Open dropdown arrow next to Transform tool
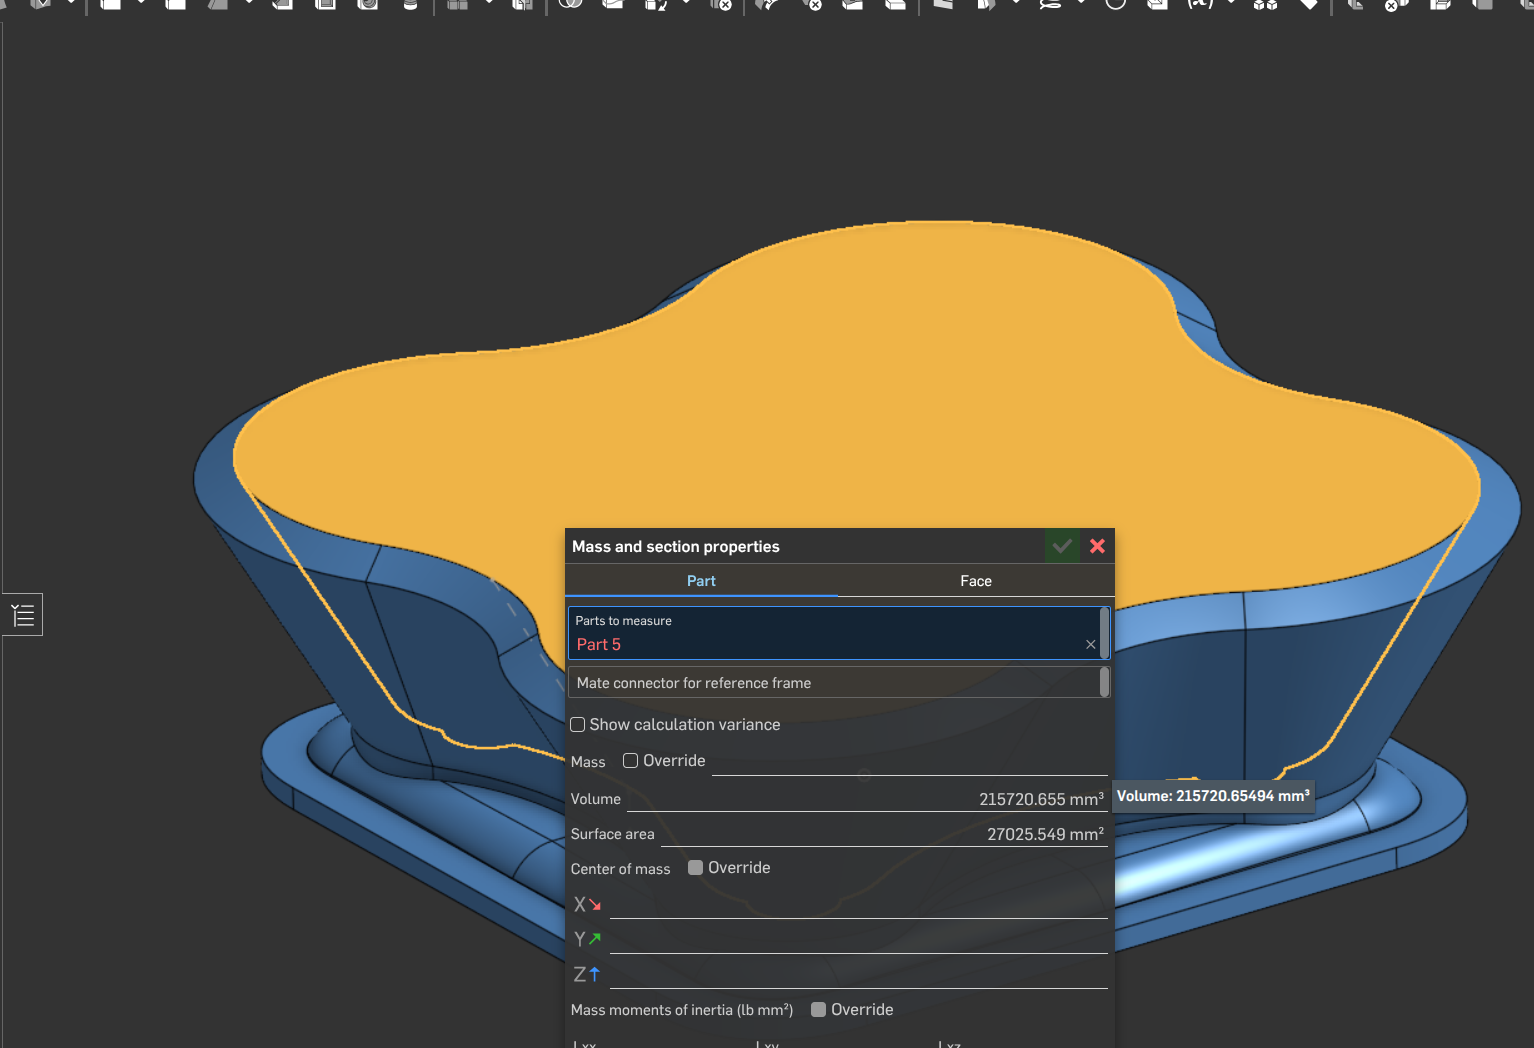The height and width of the screenshot is (1048, 1534). click(686, 4)
